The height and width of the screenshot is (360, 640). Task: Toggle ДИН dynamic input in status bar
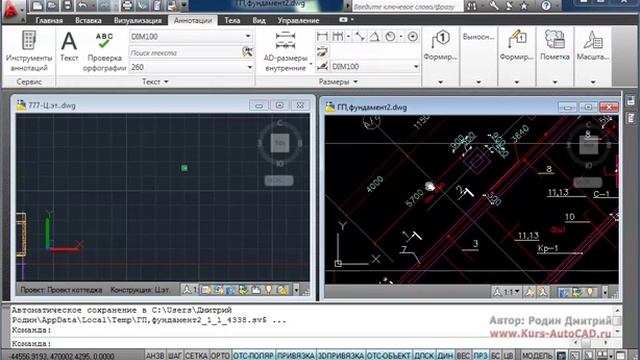[x=445, y=356]
